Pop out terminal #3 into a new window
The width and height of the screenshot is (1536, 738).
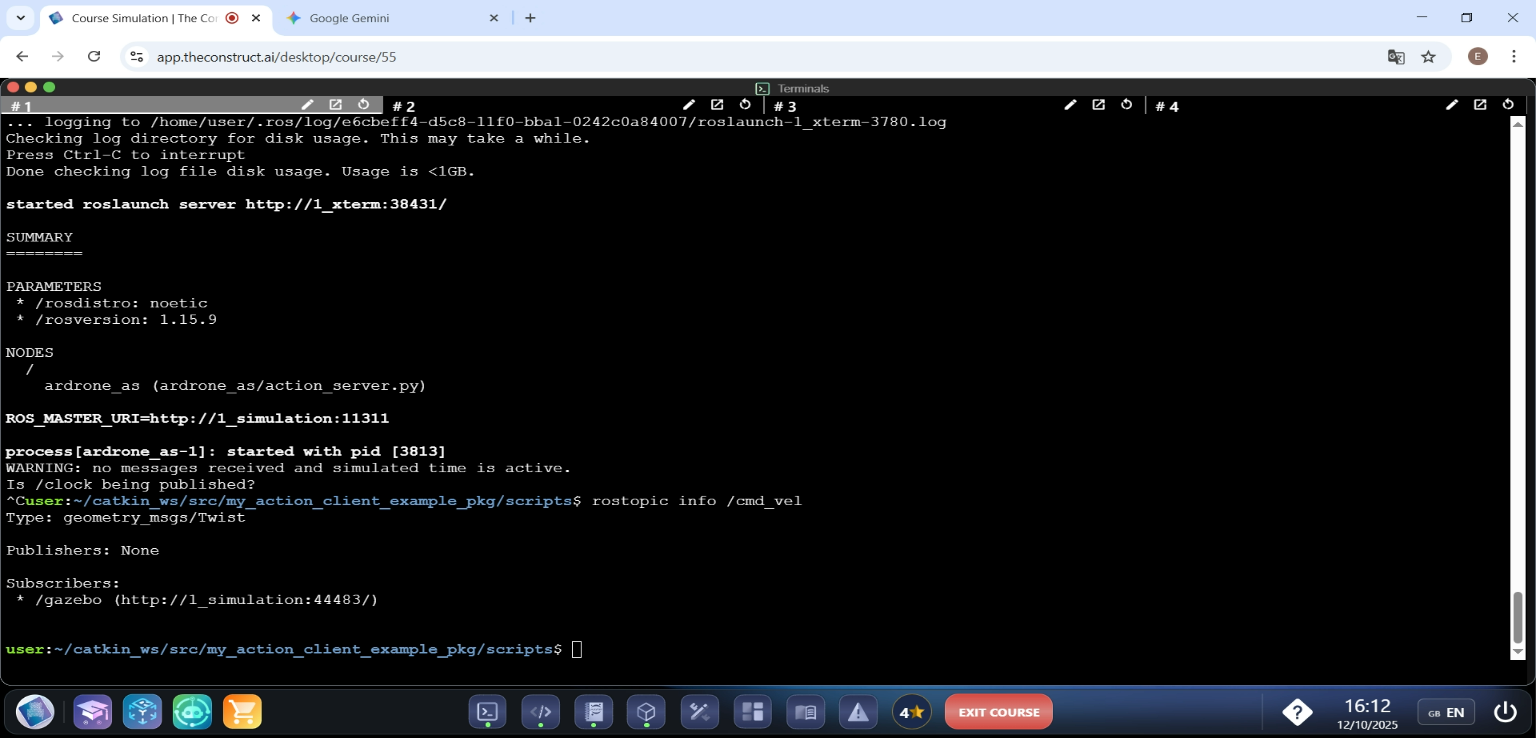[1099, 105]
